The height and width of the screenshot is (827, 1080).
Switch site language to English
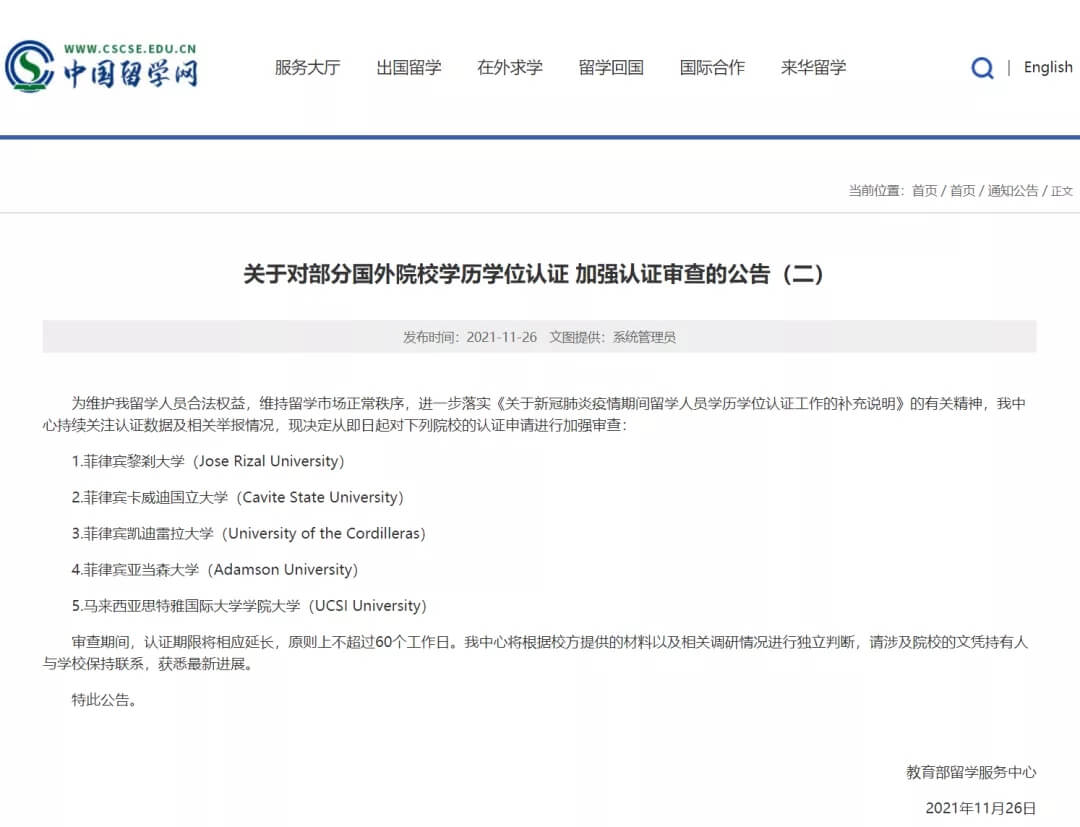tap(1048, 67)
